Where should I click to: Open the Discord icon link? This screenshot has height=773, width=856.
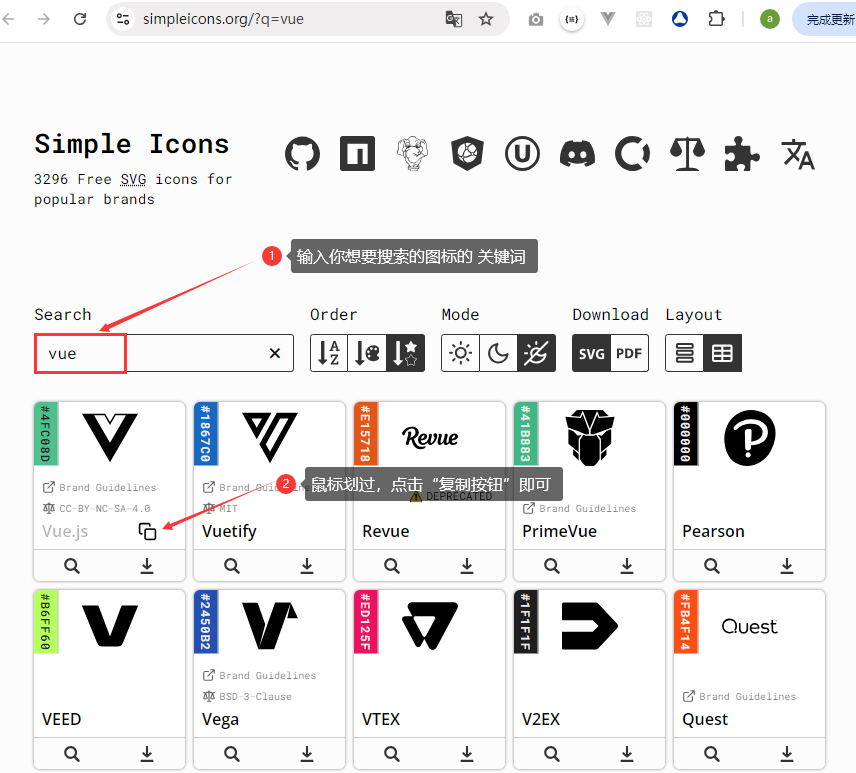click(x=578, y=153)
